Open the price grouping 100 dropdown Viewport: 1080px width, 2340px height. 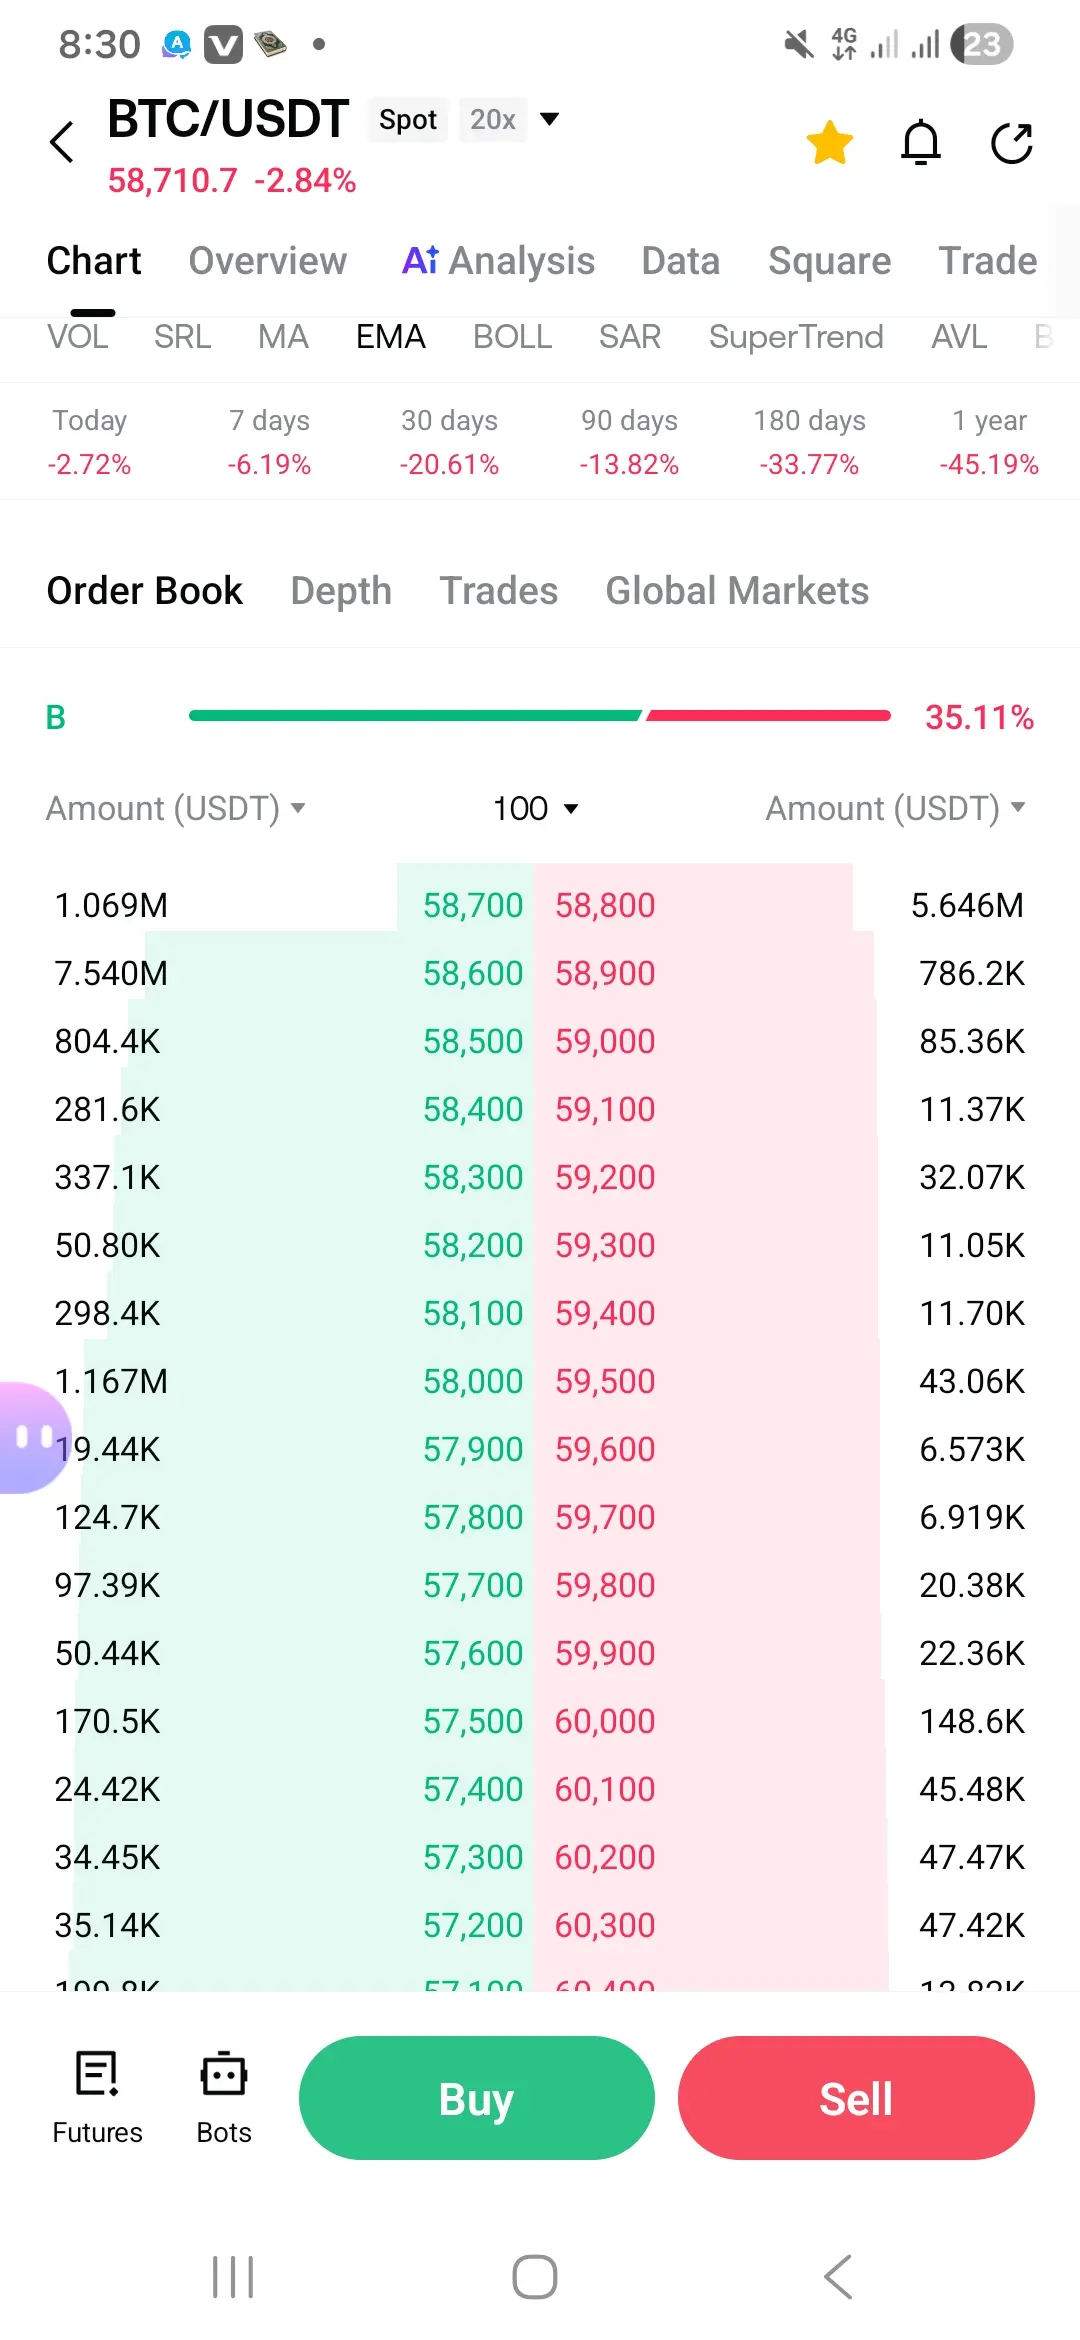point(536,808)
